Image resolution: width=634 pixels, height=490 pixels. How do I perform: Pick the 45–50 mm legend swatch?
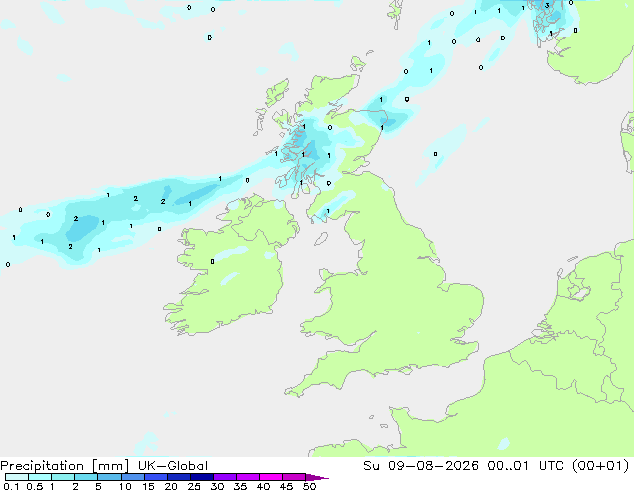point(294,477)
